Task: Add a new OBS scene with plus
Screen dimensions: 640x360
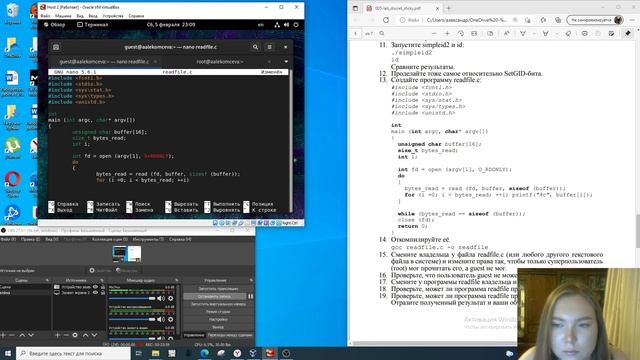Action: click(x=3, y=335)
